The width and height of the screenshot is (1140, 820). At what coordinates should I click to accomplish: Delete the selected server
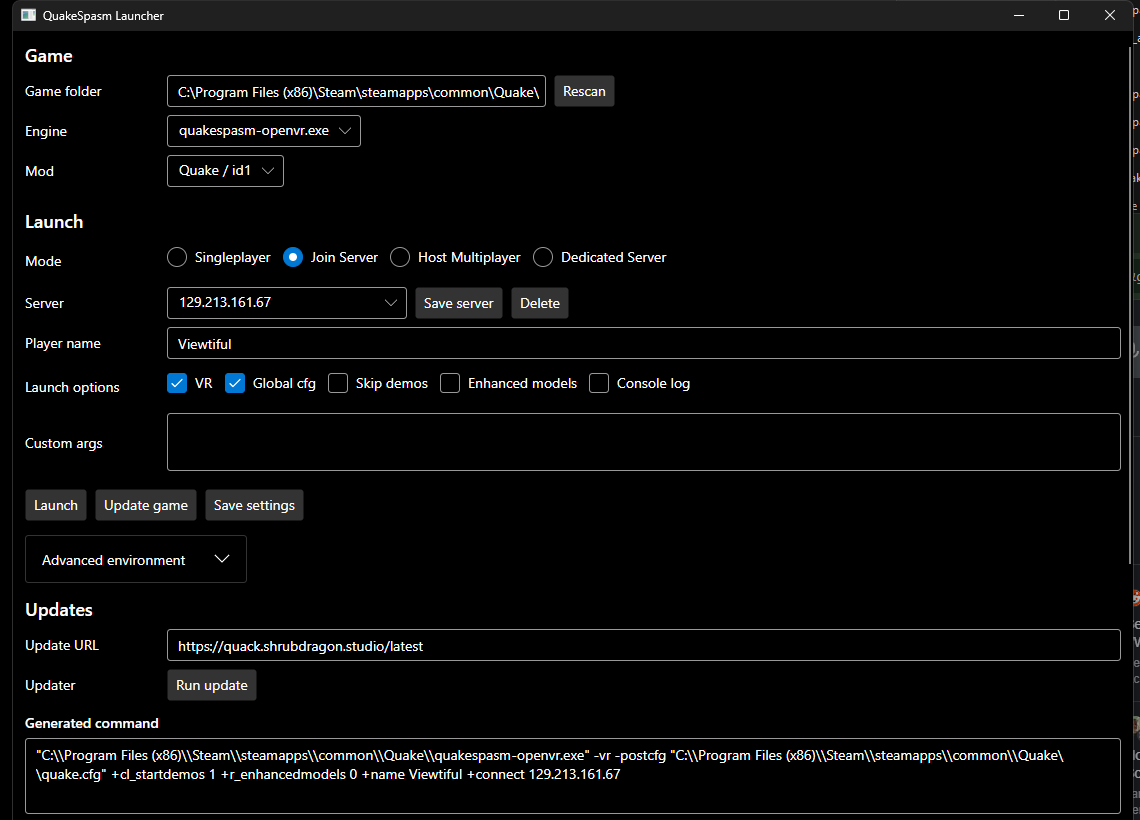[539, 303]
